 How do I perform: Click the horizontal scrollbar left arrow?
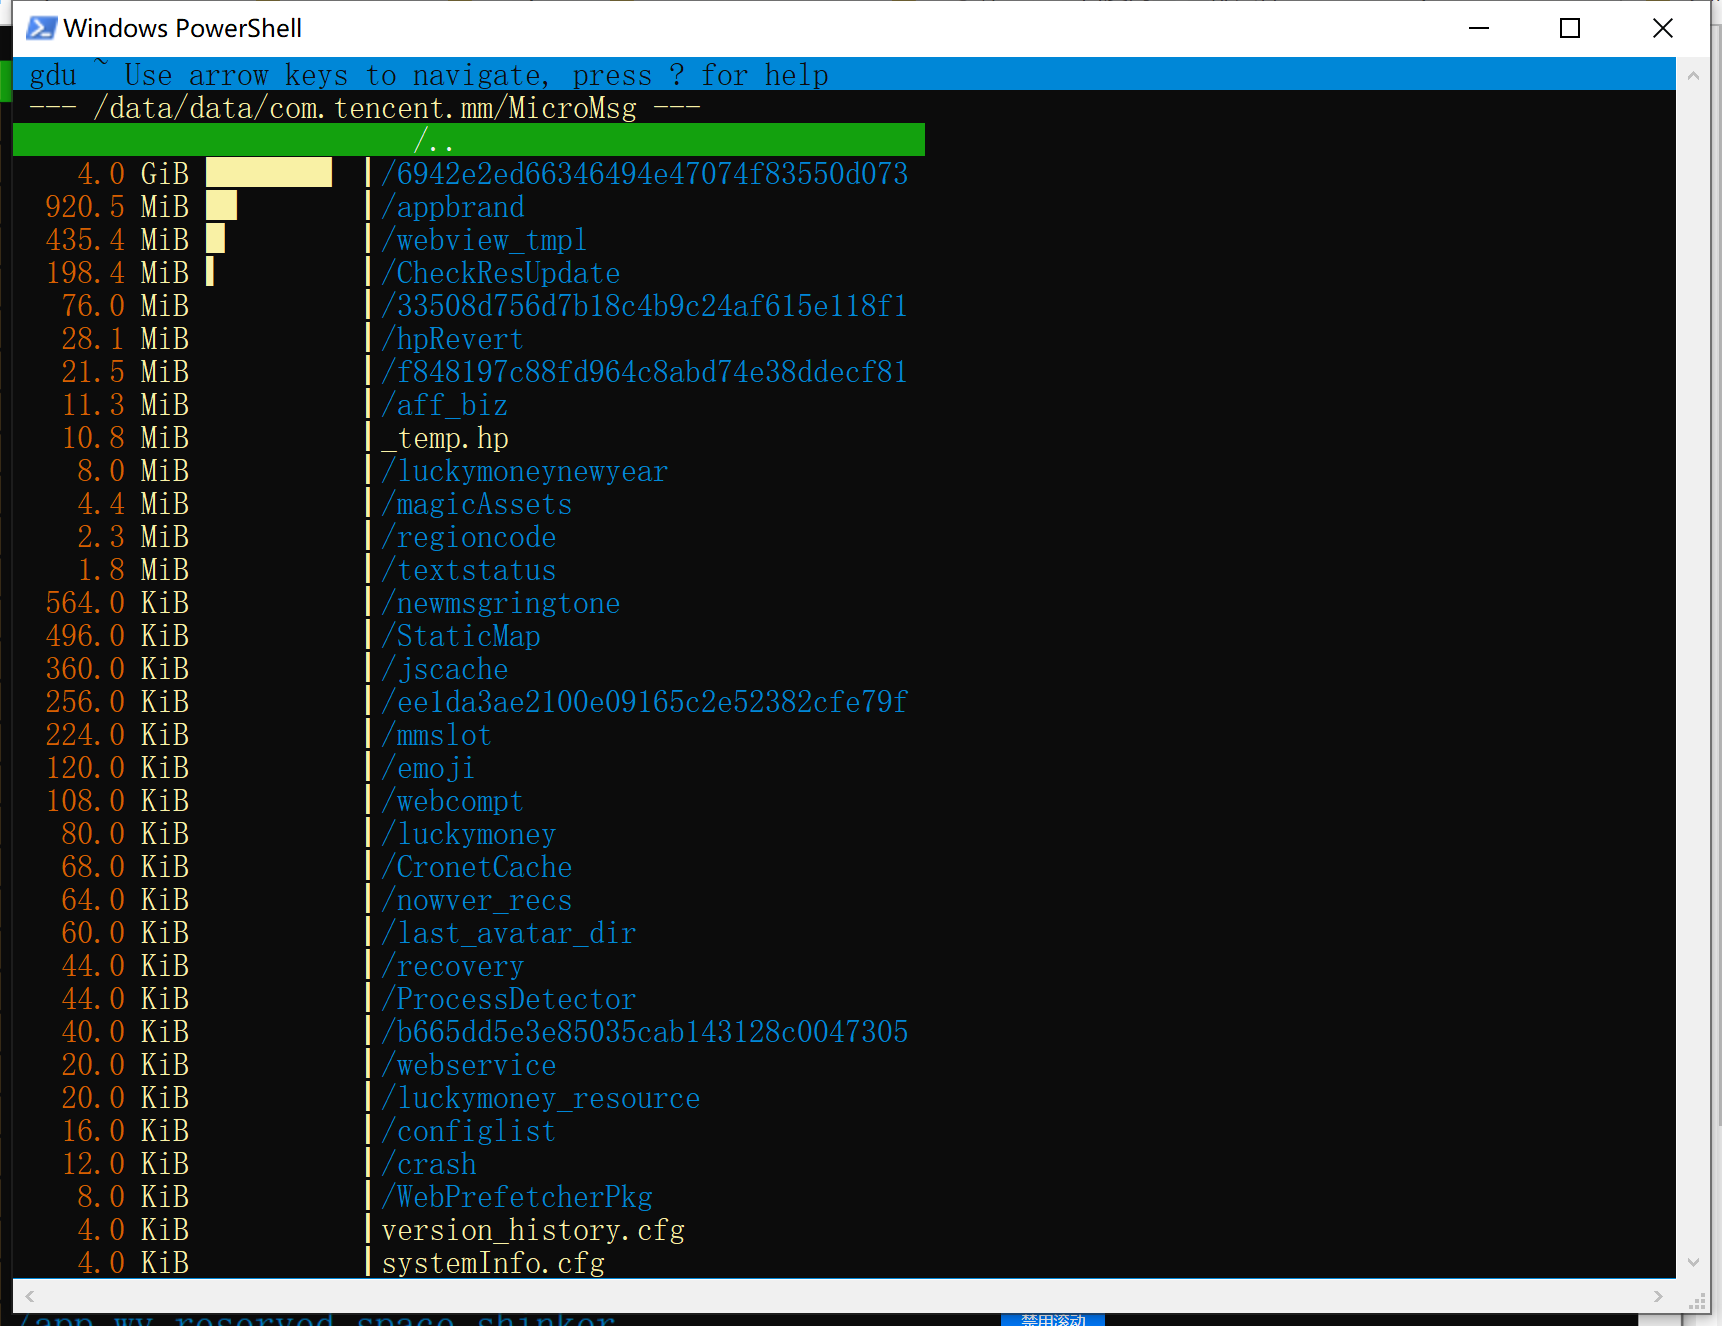tap(30, 1296)
